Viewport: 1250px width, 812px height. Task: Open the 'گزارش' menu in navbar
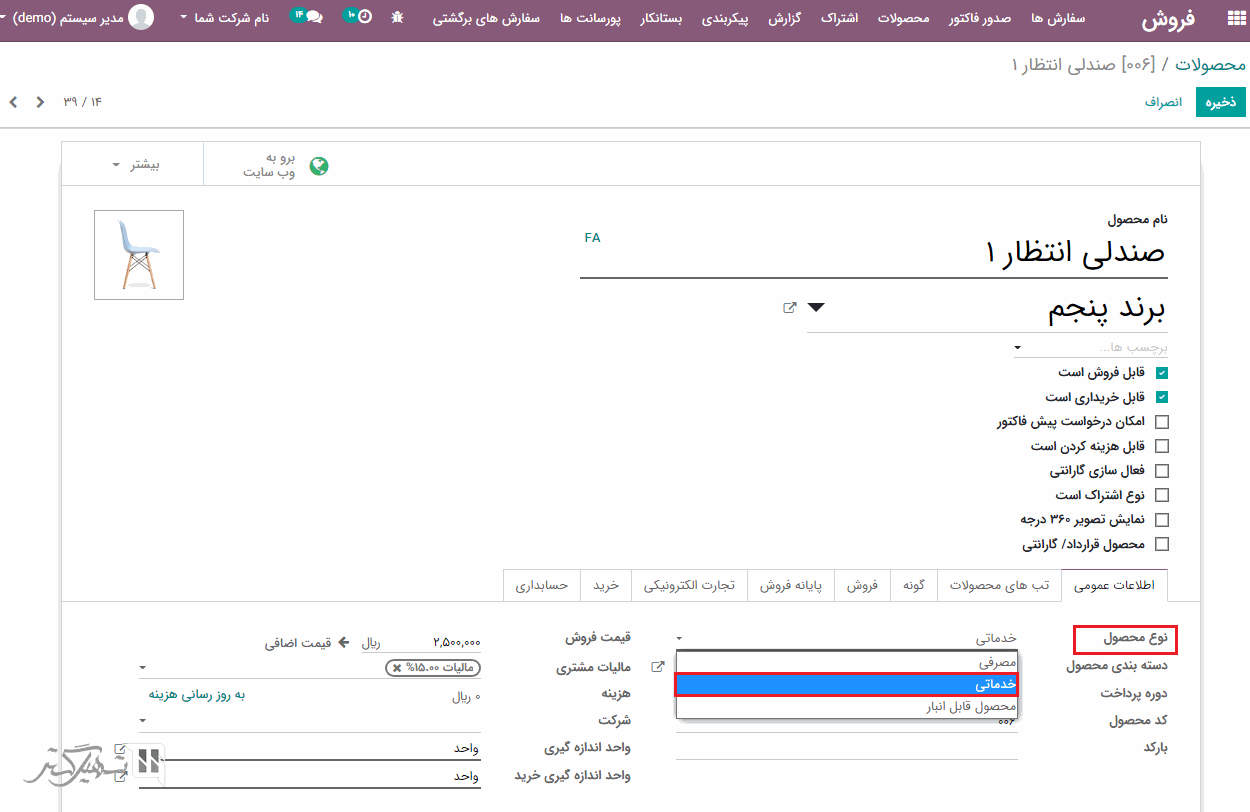tap(785, 18)
